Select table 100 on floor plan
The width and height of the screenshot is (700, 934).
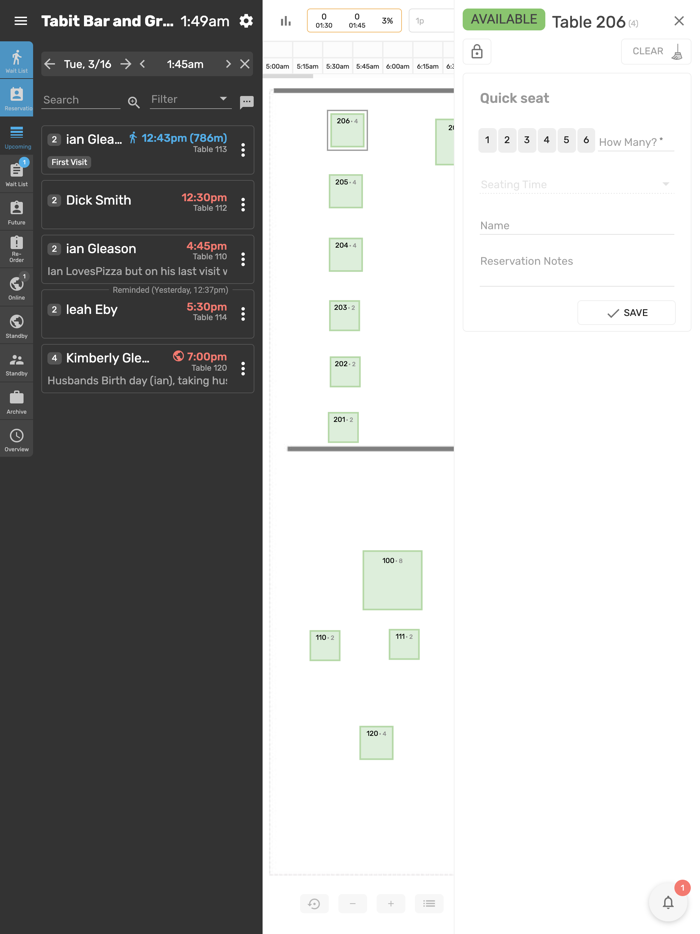tap(393, 580)
